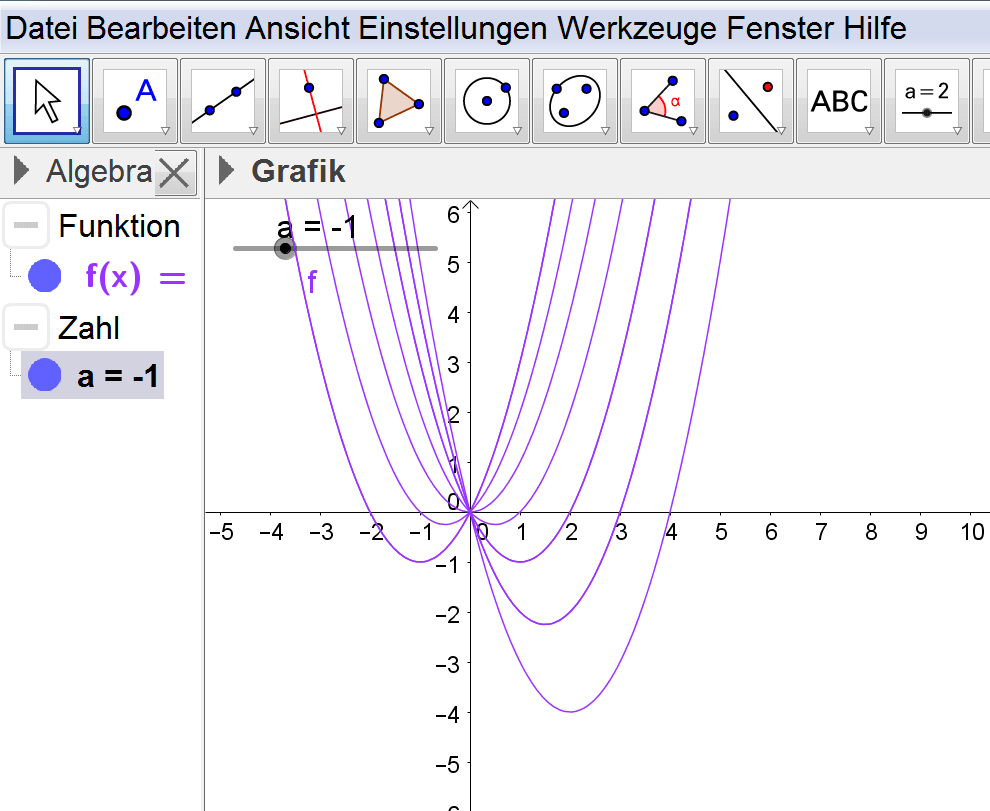Viewport: 990px width, 811px height.
Task: Choose the Line through two points tool
Action: (223, 101)
